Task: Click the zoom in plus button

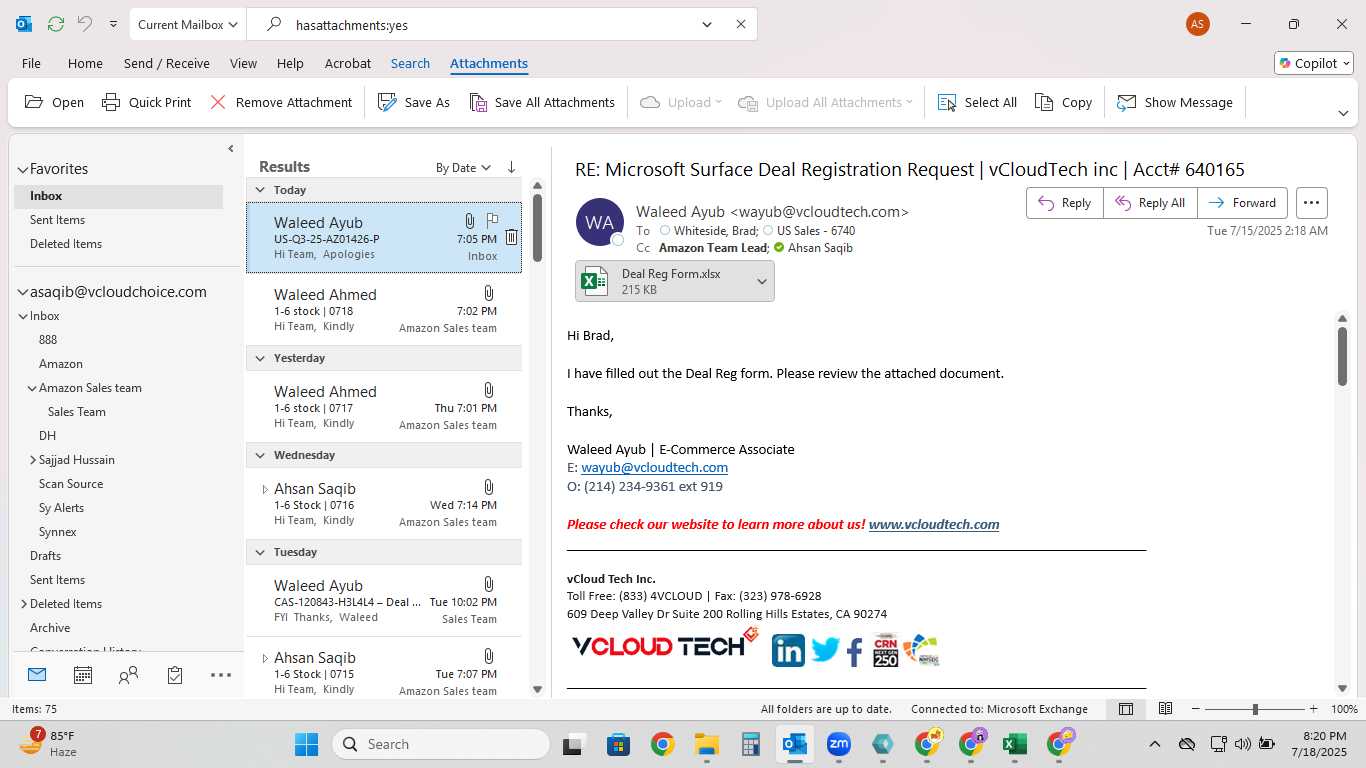Action: (x=1312, y=709)
